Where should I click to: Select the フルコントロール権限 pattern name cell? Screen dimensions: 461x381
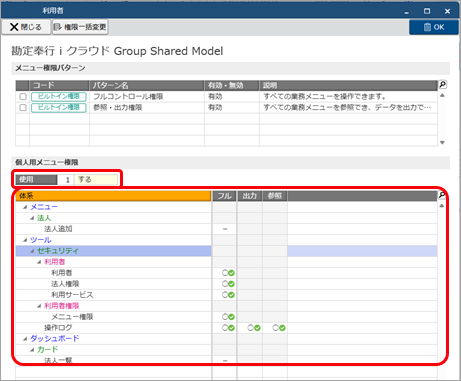pos(147,97)
